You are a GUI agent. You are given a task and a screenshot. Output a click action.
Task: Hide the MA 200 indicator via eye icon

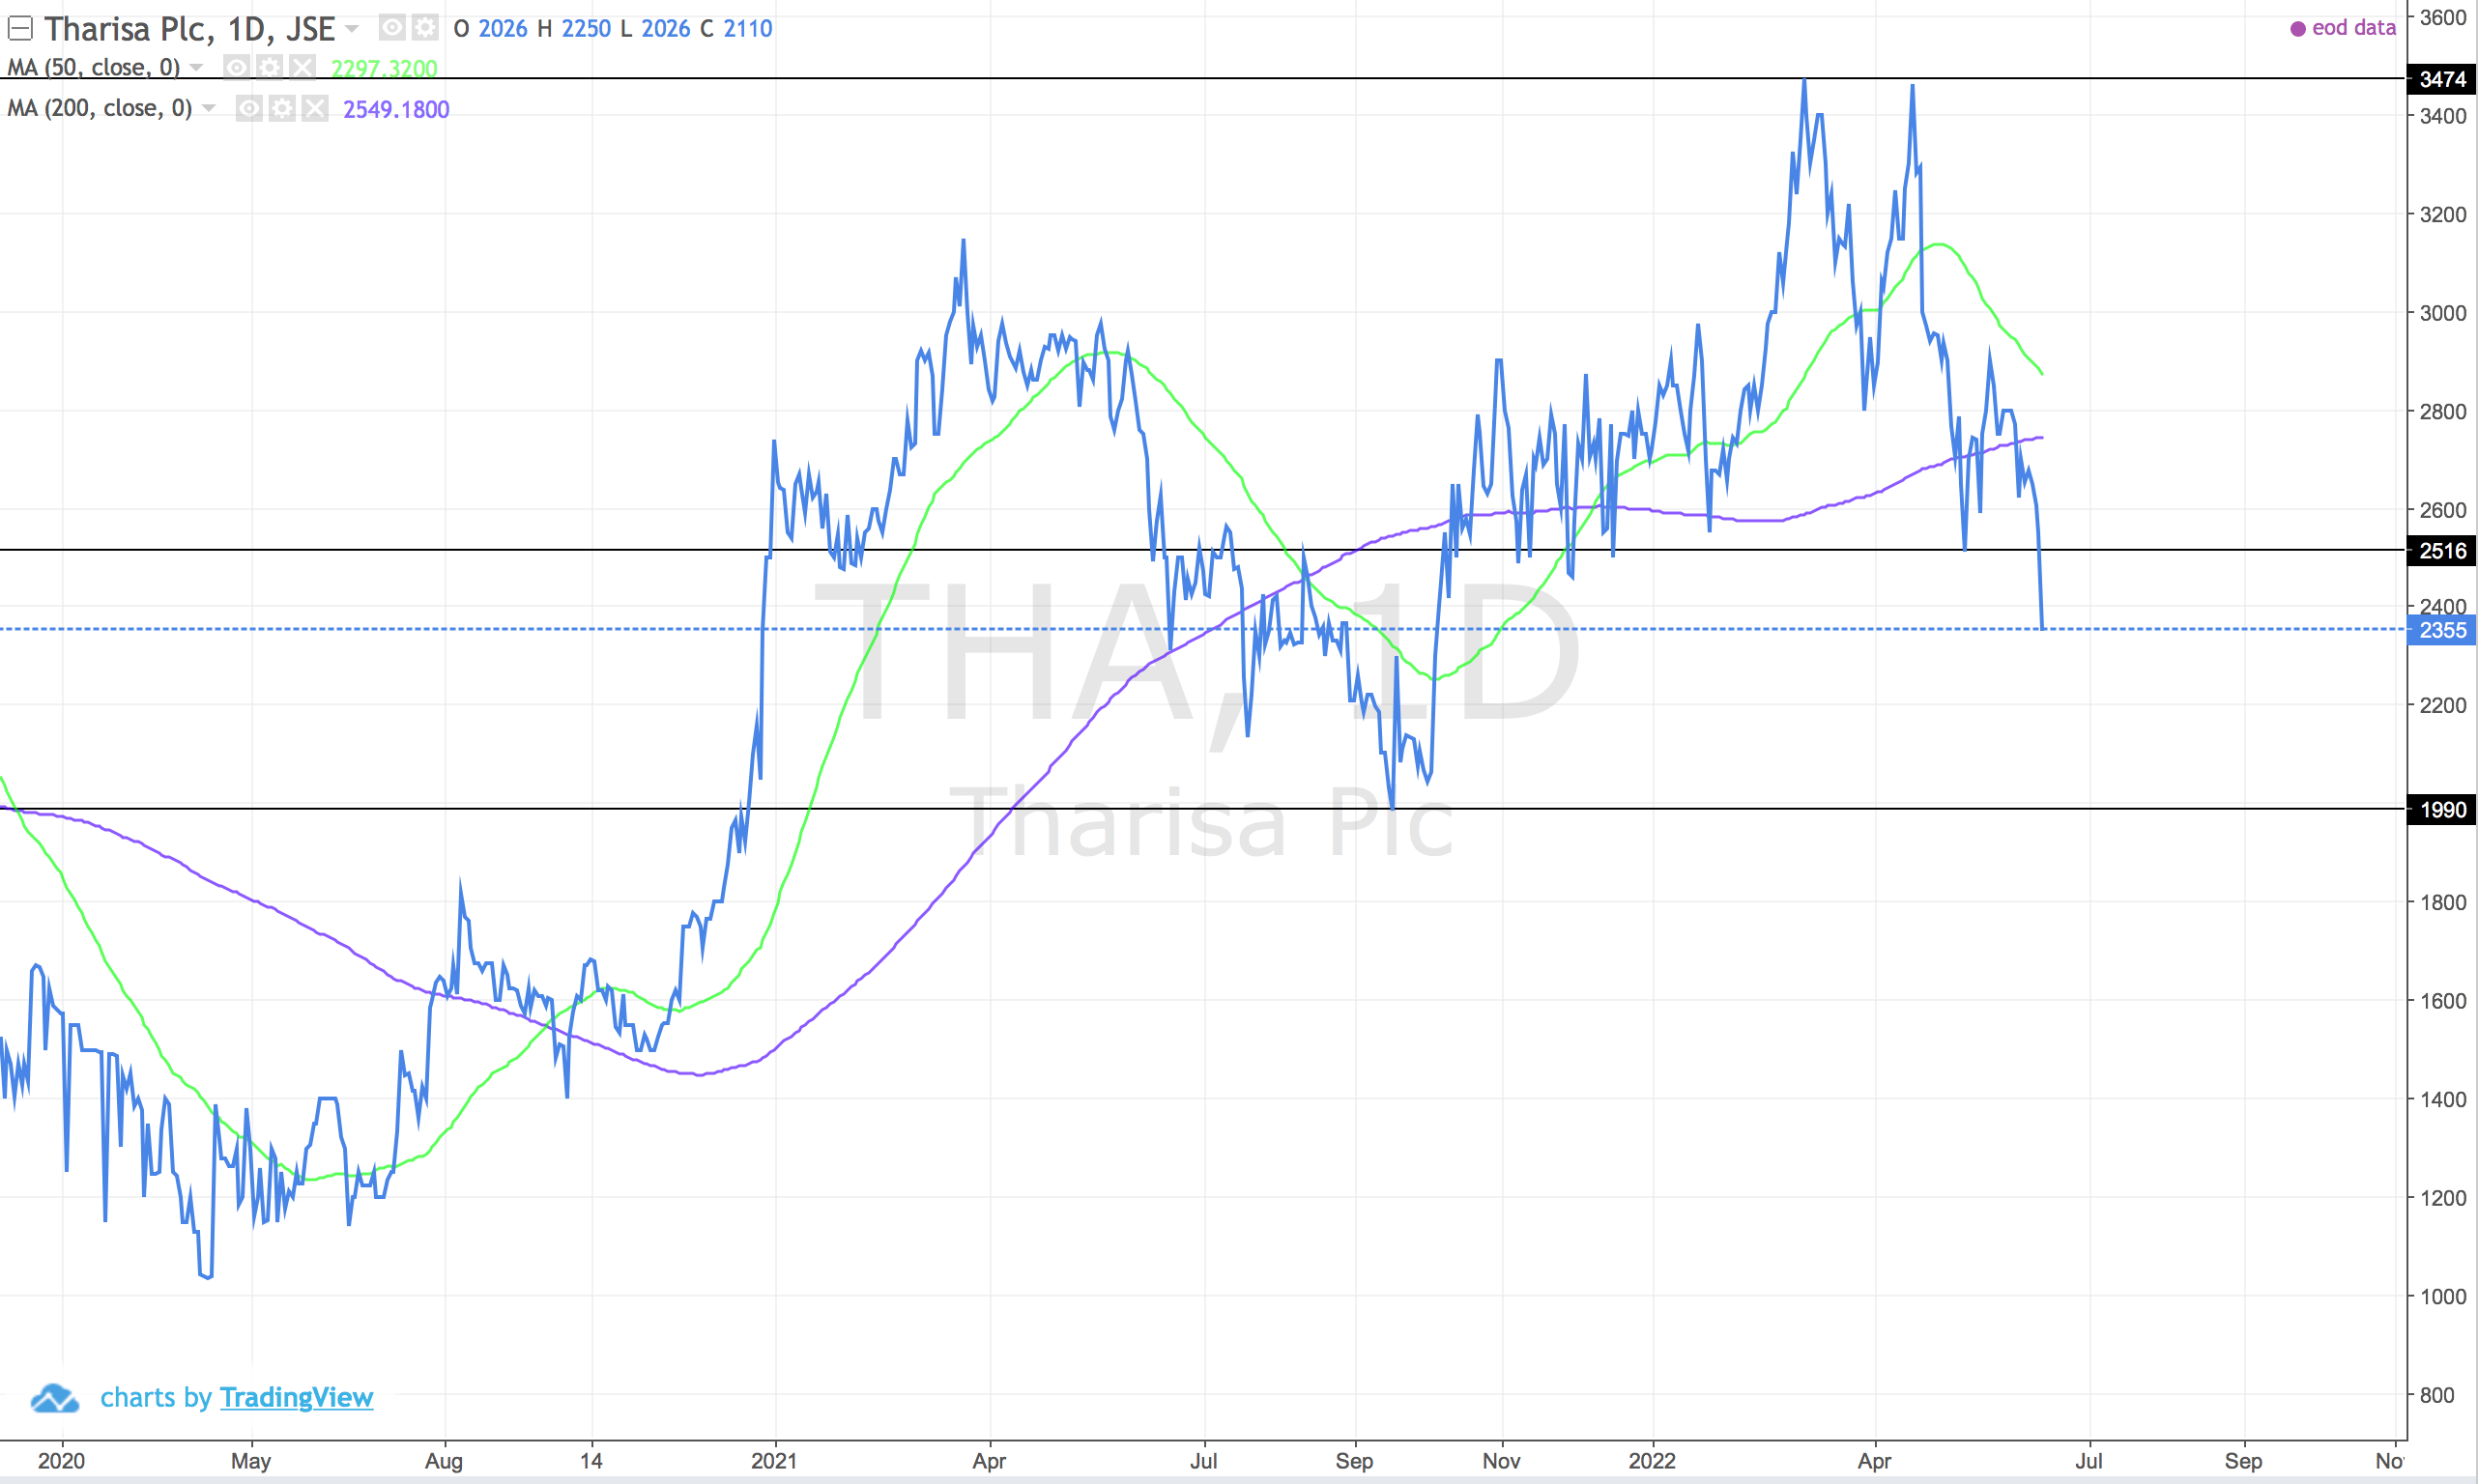(x=249, y=108)
